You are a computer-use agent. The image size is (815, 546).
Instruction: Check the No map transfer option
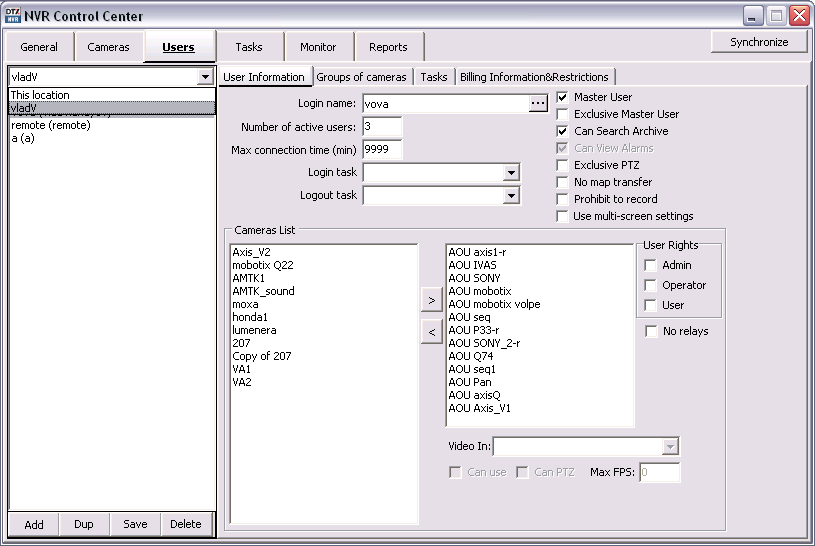pyautogui.click(x=562, y=183)
